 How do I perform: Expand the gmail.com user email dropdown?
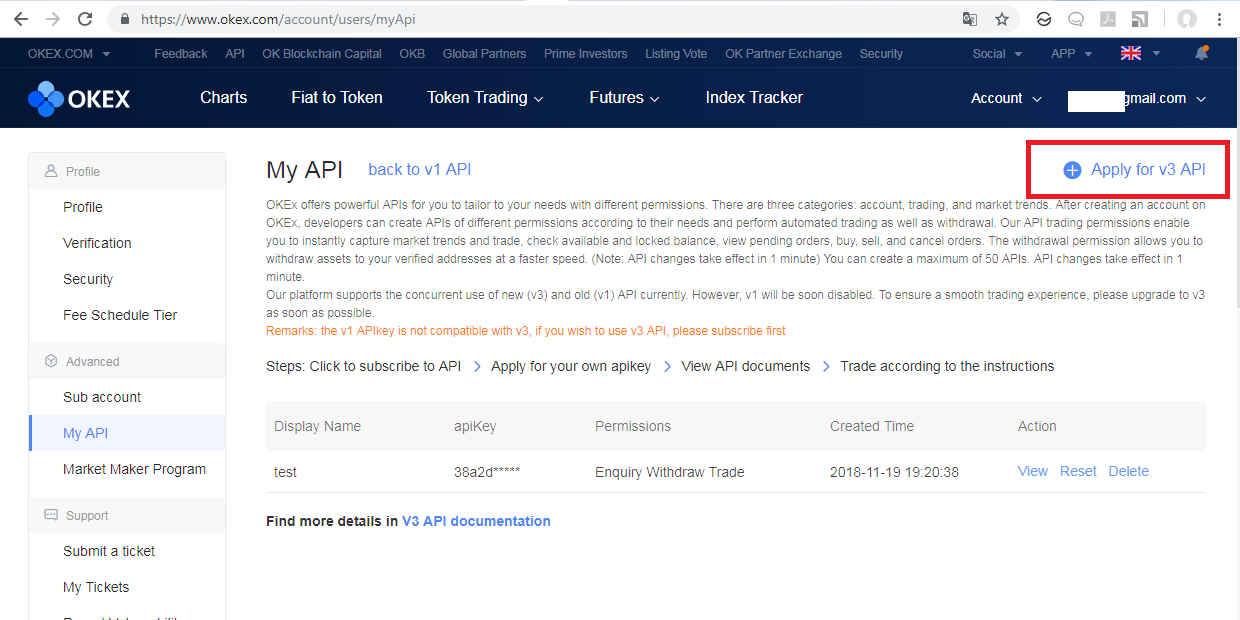pyautogui.click(x=1137, y=98)
